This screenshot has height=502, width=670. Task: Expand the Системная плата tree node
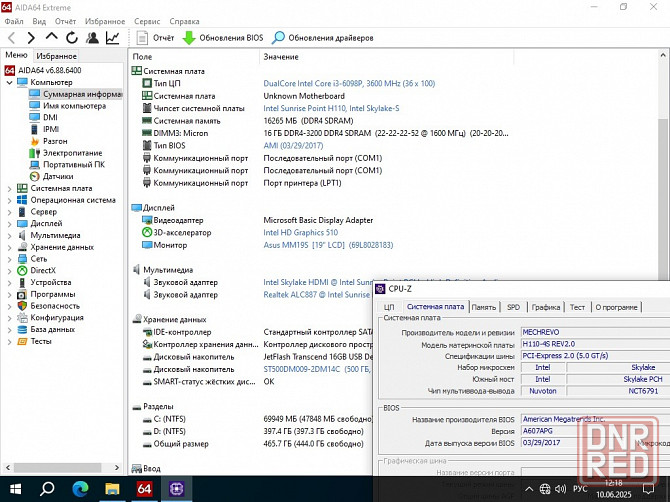tap(9, 188)
